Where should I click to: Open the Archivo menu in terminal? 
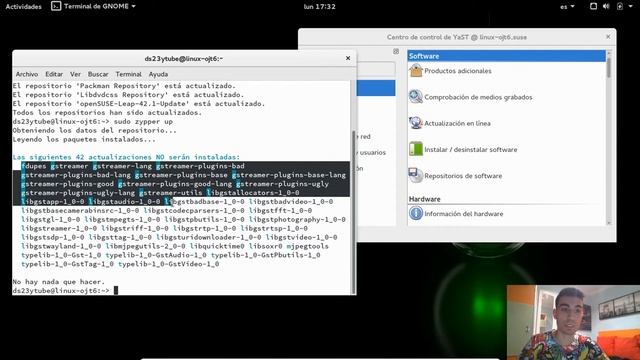click(27, 74)
